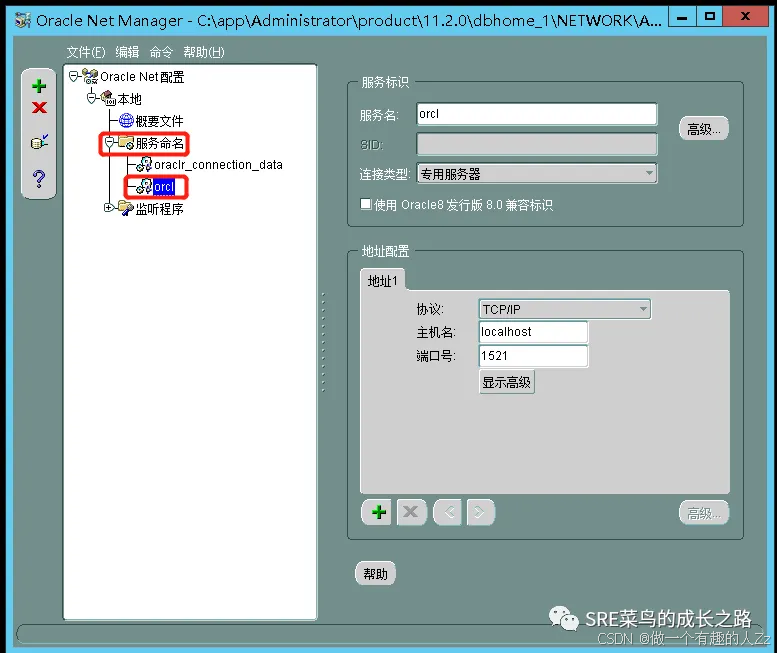Select the 概要文件 tree item

coord(159,121)
